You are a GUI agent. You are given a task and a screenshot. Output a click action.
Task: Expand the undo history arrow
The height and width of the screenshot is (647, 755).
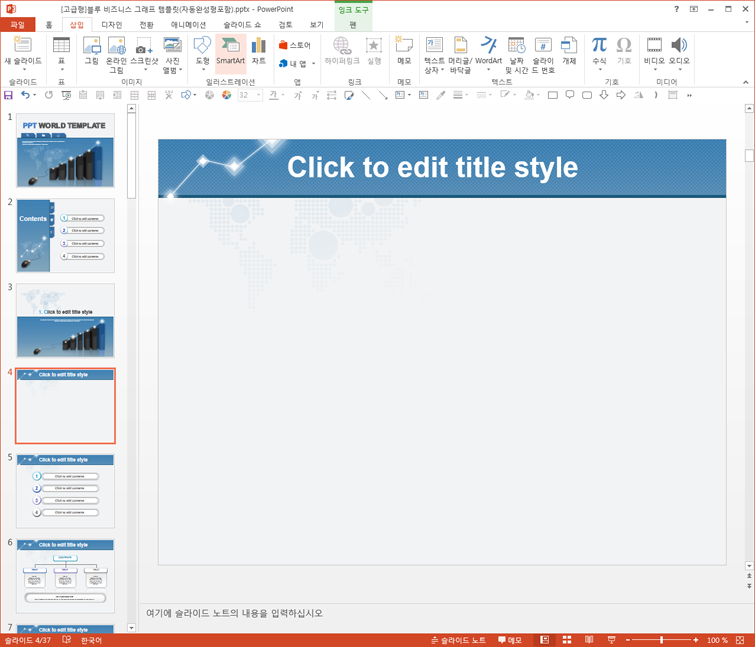click(35, 95)
